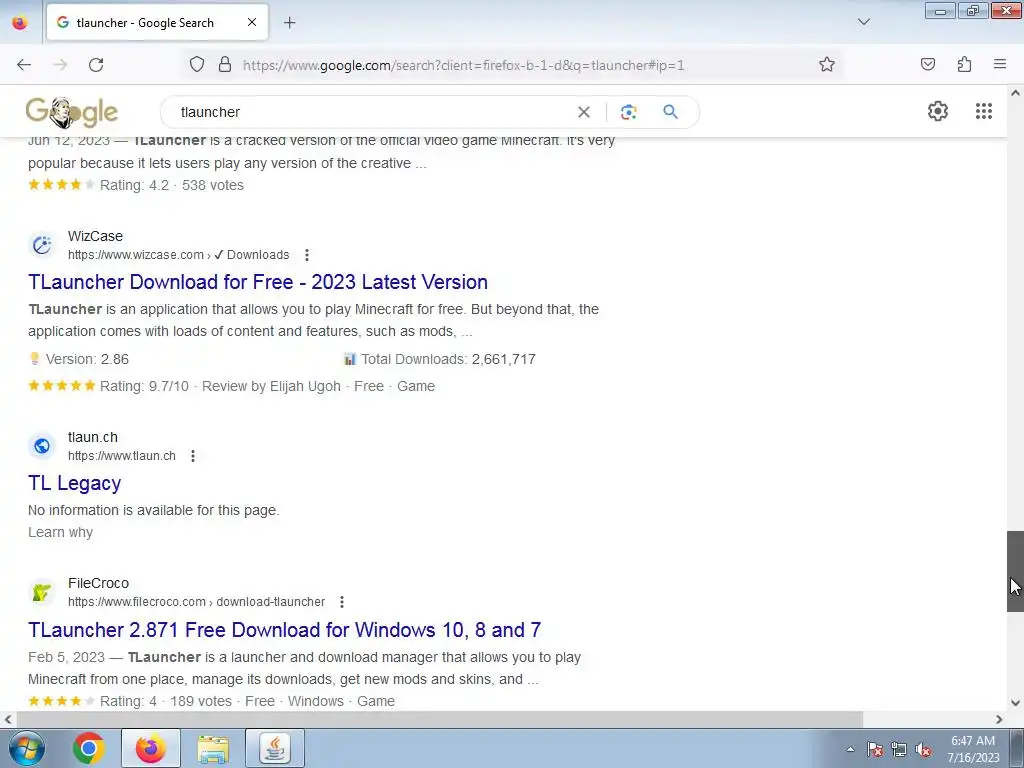Screen dimensions: 1024x768
Task: Open Google quick settings gear
Action: (938, 111)
